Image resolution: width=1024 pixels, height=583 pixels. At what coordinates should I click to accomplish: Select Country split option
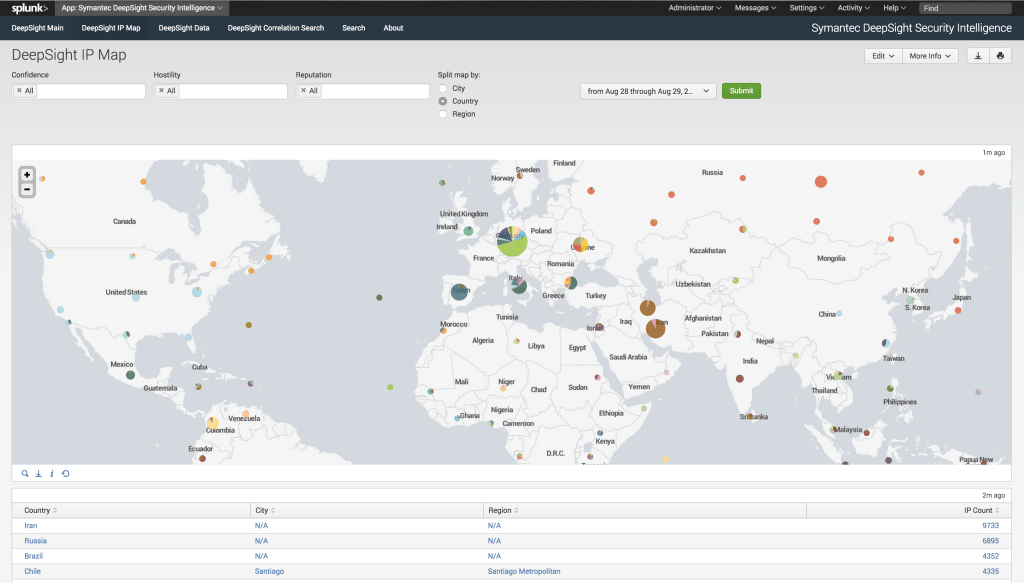coord(443,101)
